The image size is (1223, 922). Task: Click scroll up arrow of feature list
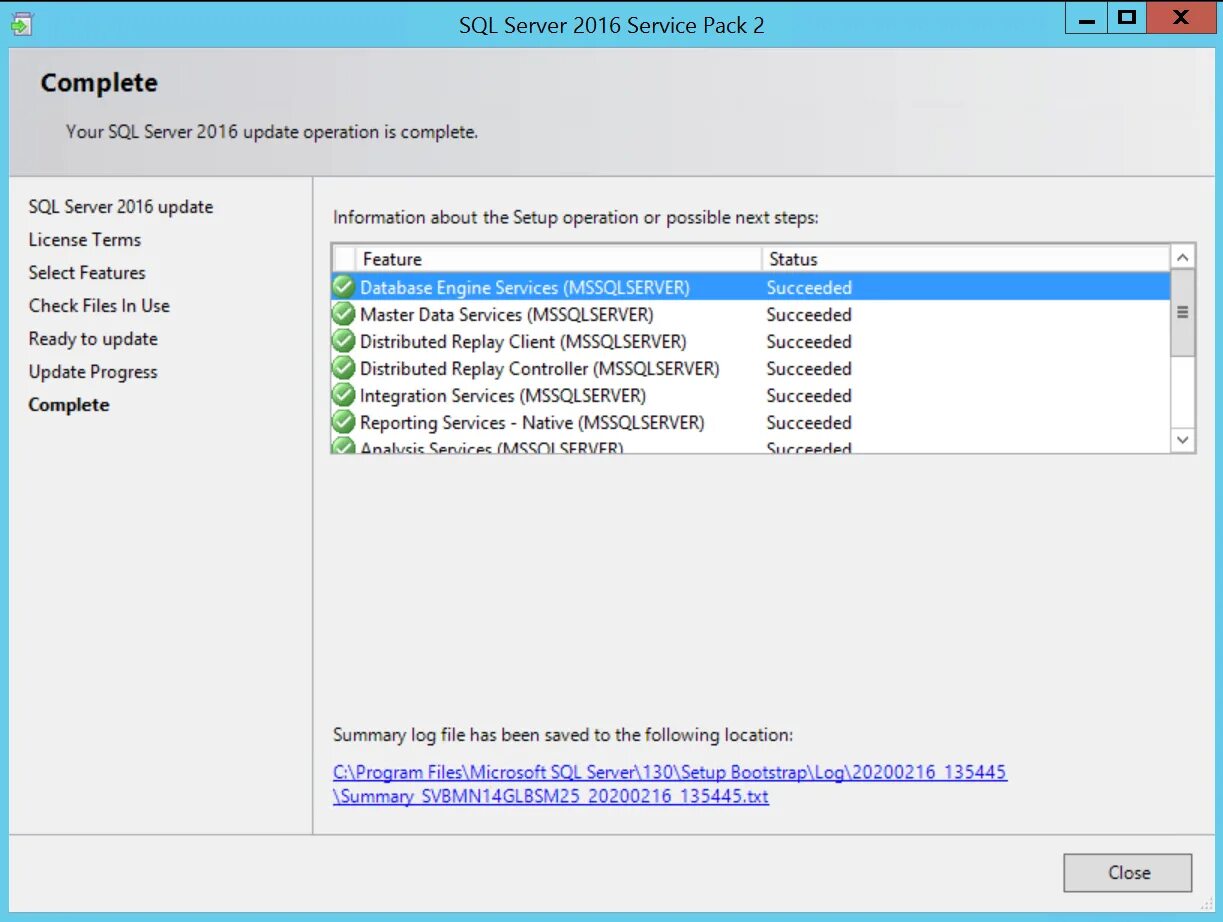(x=1182, y=257)
